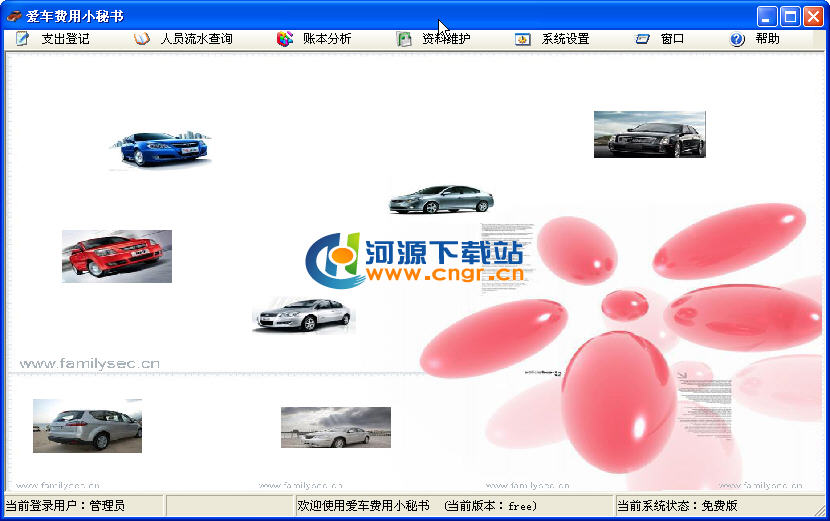Select the black sedan thumbnail
This screenshot has width=830, height=521.
[x=649, y=134]
